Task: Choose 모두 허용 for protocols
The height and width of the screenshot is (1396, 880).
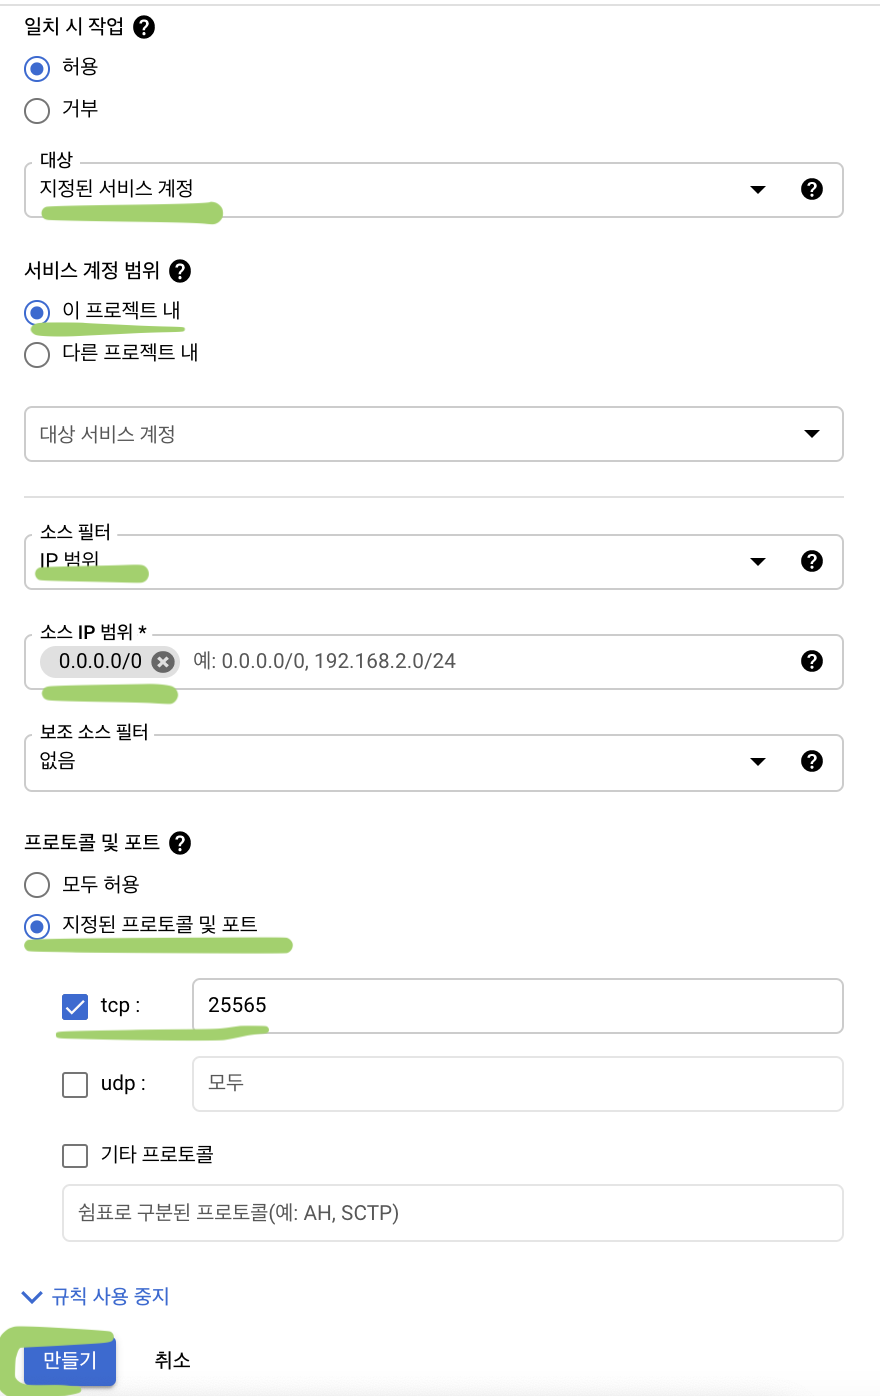Action: click(x=37, y=885)
